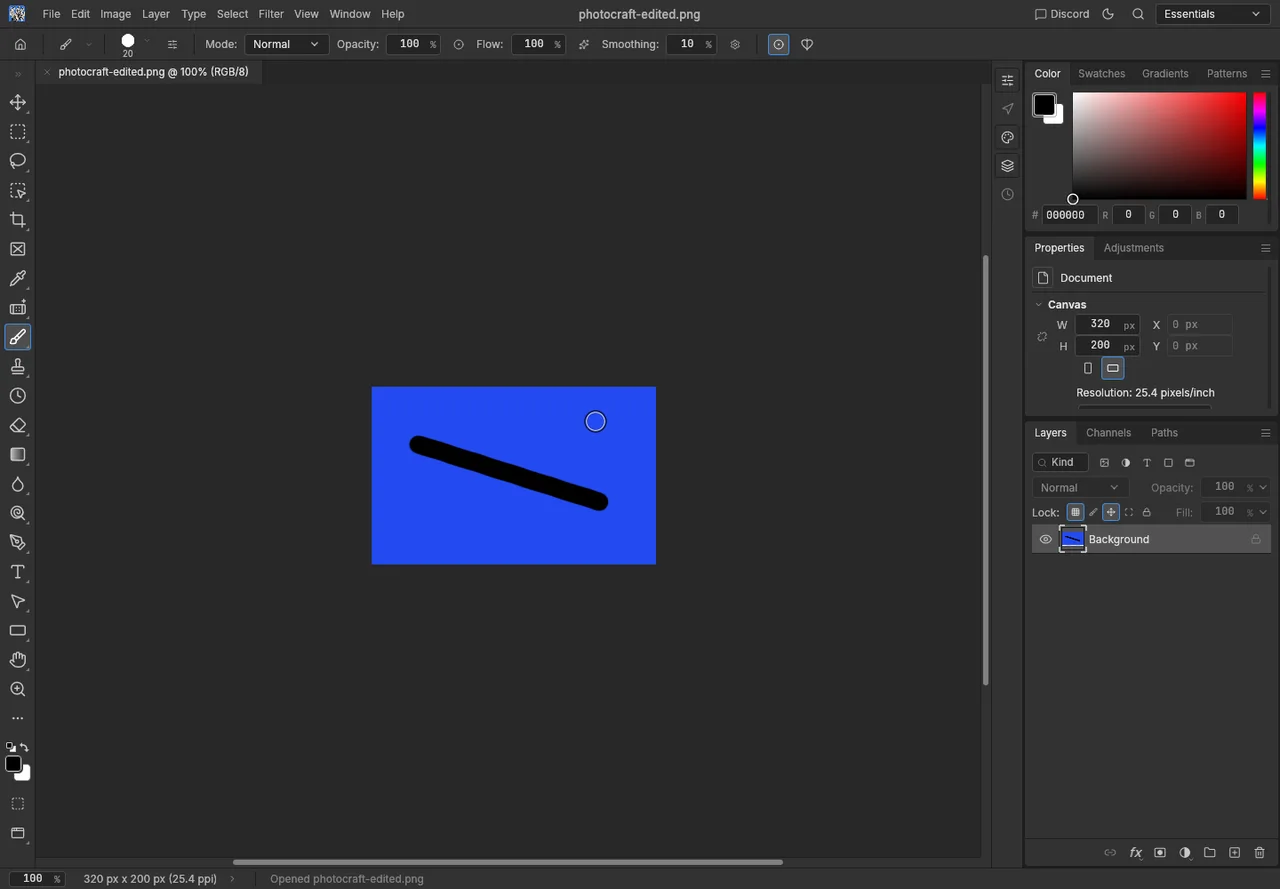
Task: Open the Filter menu
Action: (271, 14)
